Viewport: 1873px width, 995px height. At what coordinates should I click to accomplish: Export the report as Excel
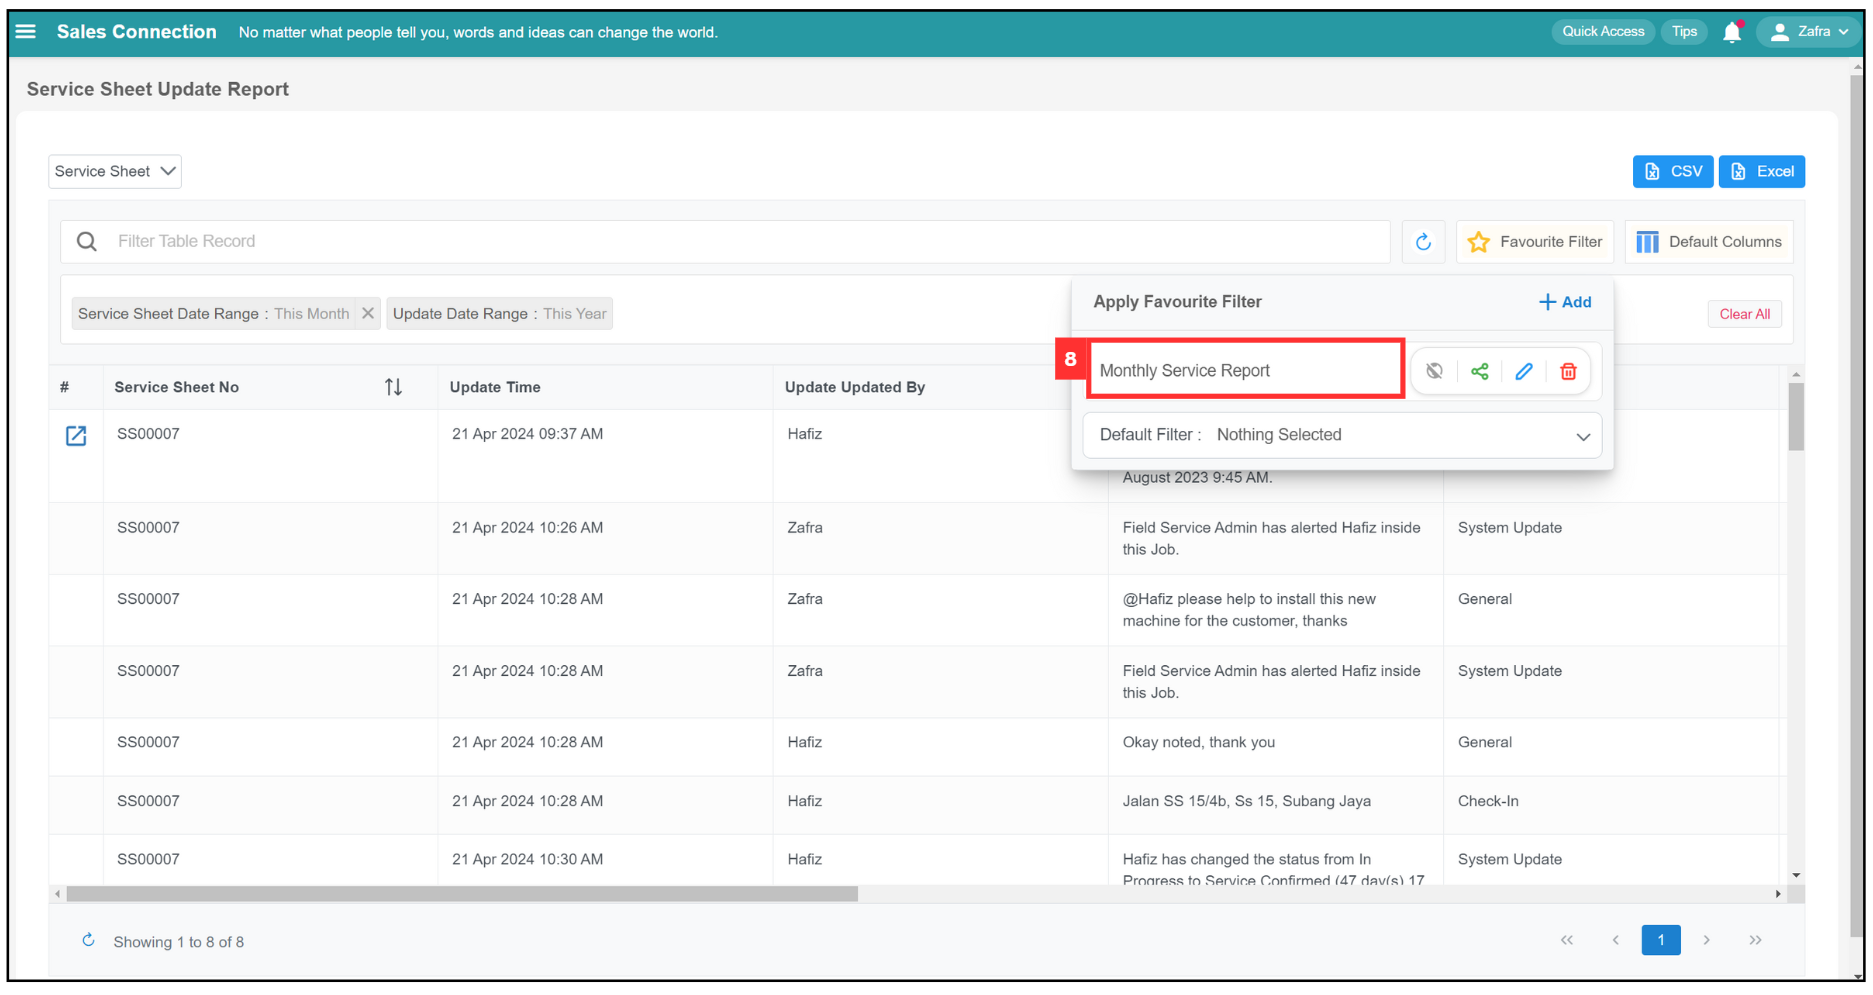tap(1761, 171)
